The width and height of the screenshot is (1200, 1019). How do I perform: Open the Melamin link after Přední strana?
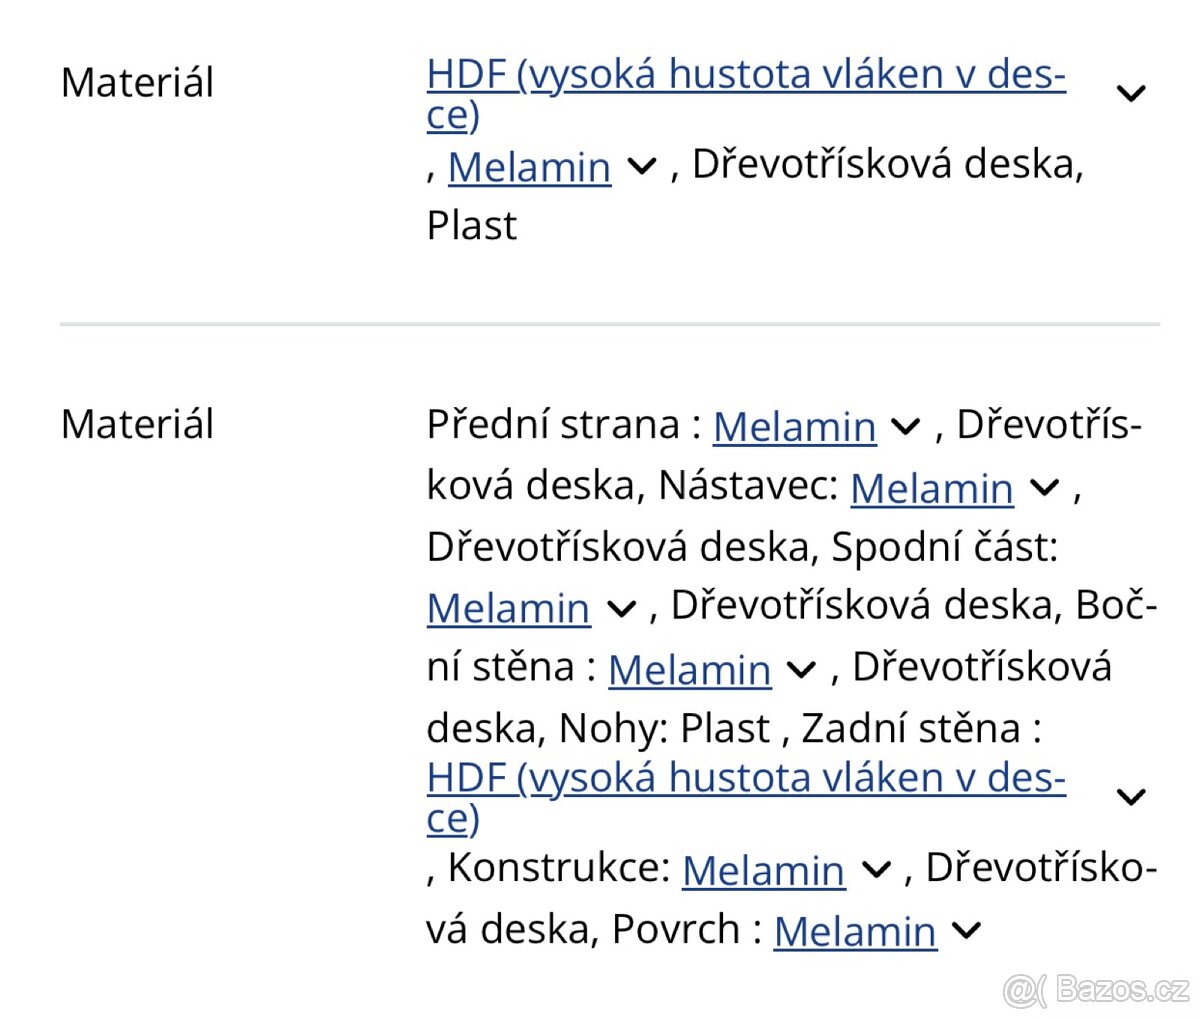(x=793, y=427)
